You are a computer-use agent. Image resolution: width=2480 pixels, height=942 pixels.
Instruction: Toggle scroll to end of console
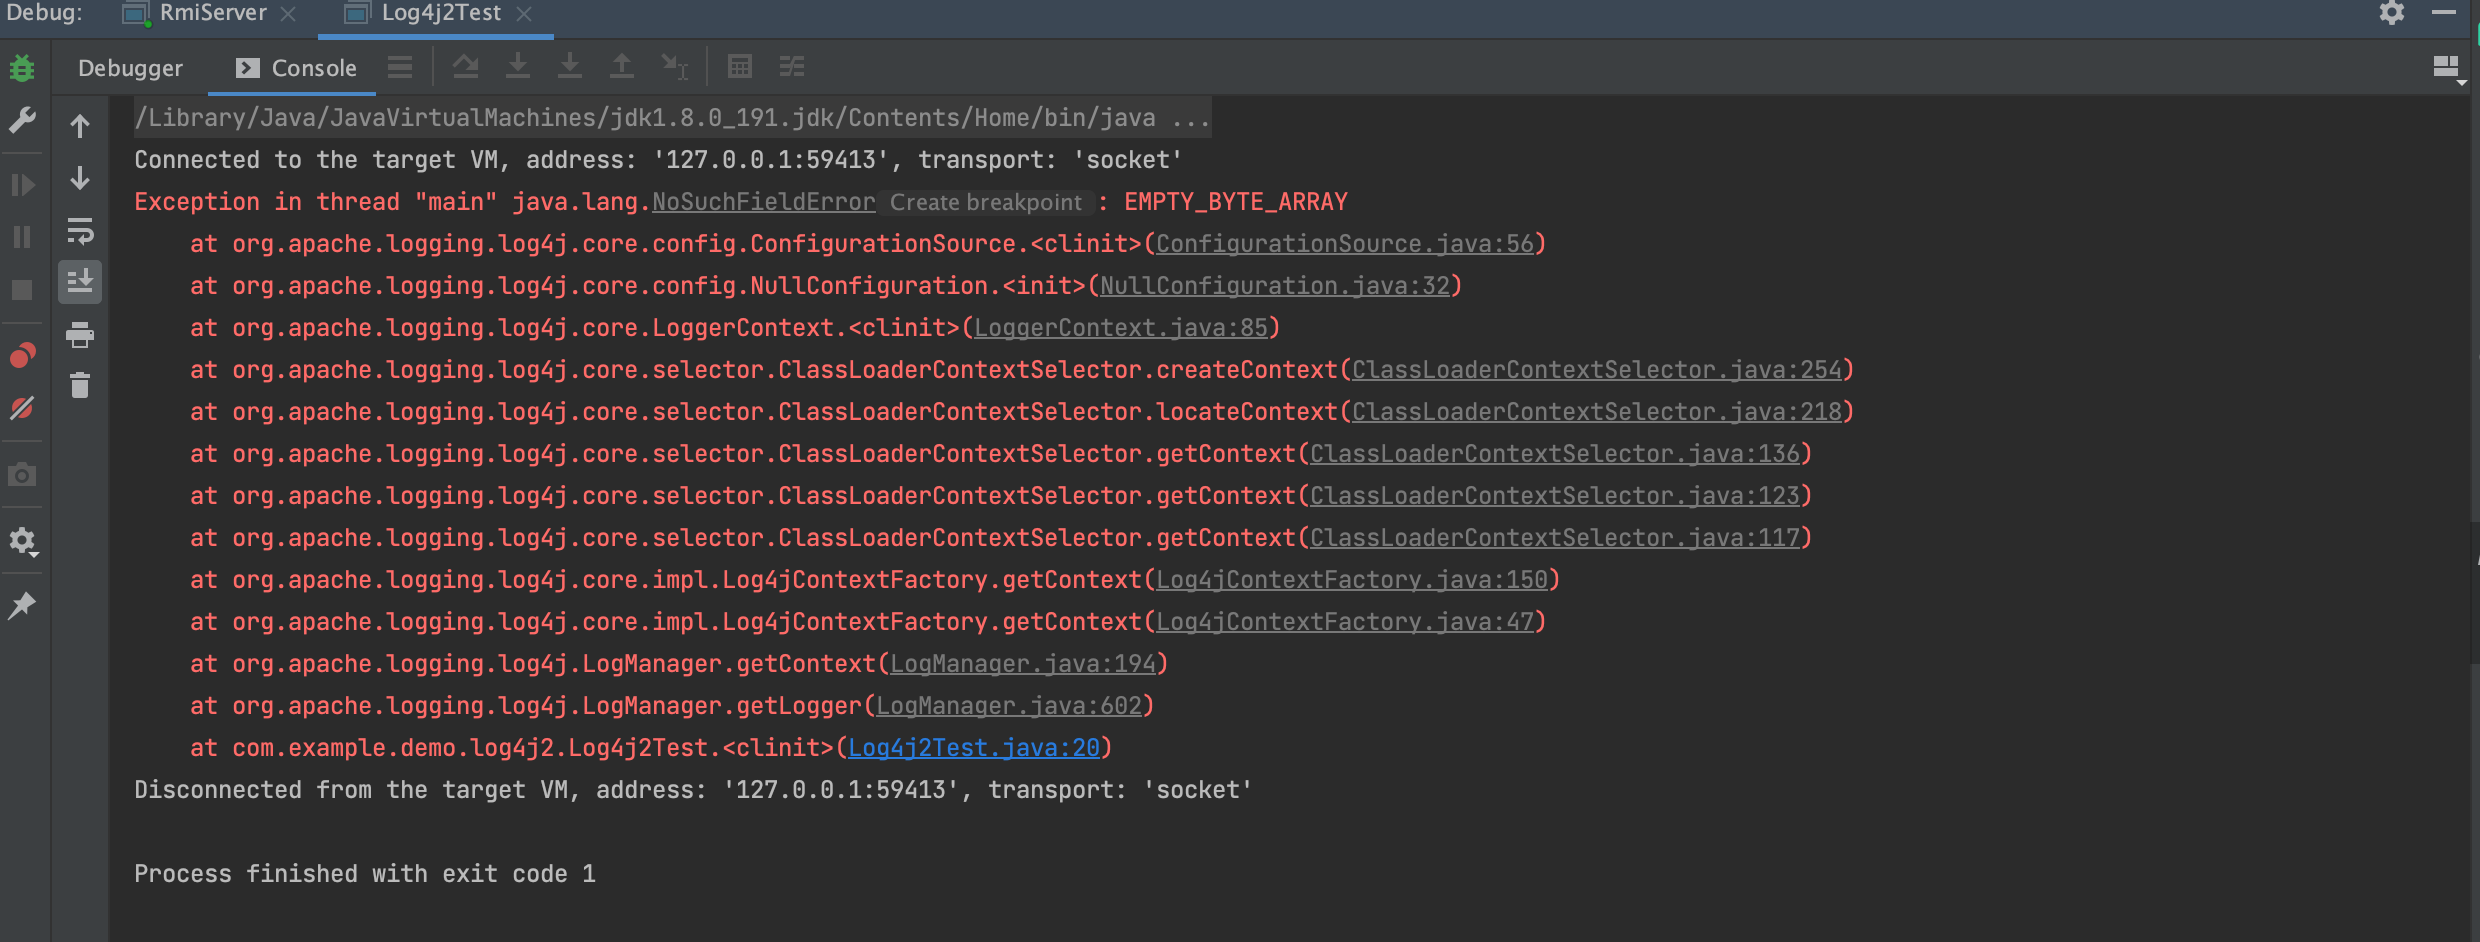(x=80, y=282)
